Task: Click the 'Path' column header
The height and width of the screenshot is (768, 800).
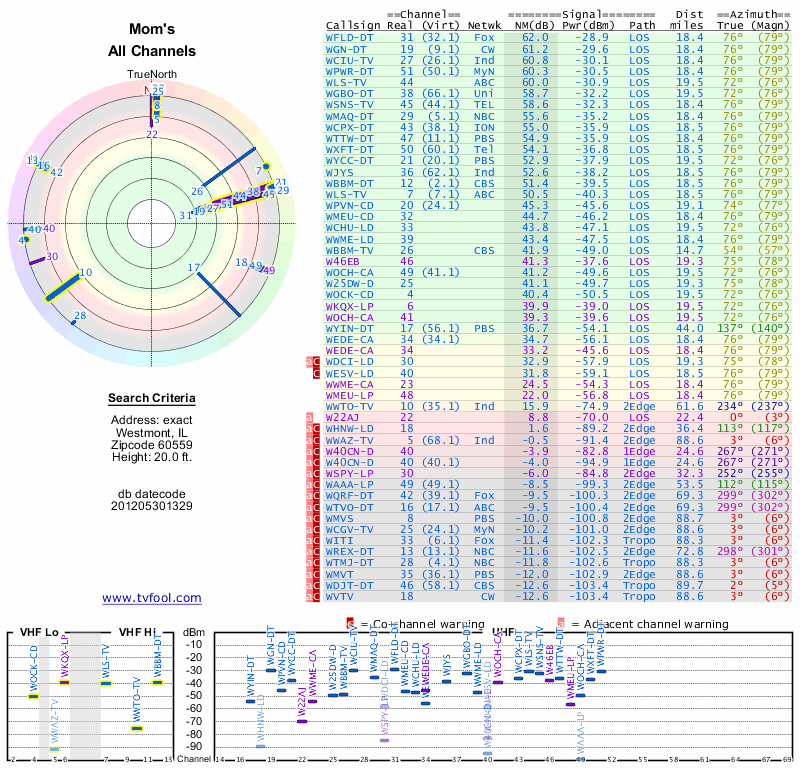Action: click(x=642, y=26)
